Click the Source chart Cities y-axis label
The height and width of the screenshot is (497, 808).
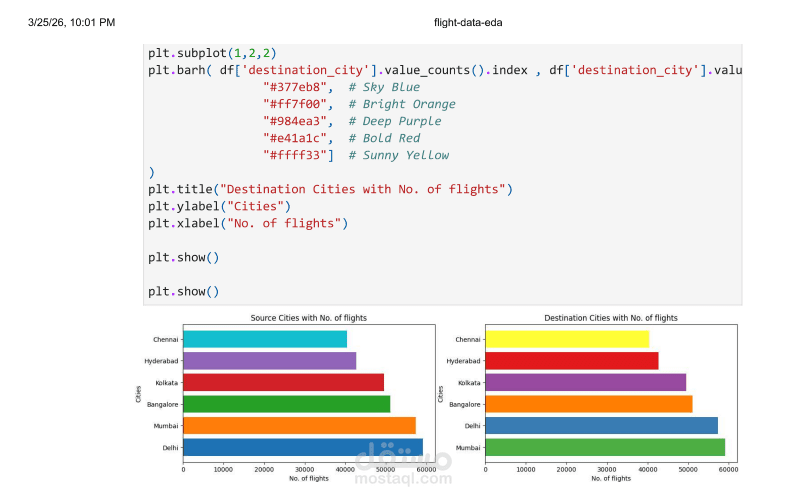tap(138, 394)
